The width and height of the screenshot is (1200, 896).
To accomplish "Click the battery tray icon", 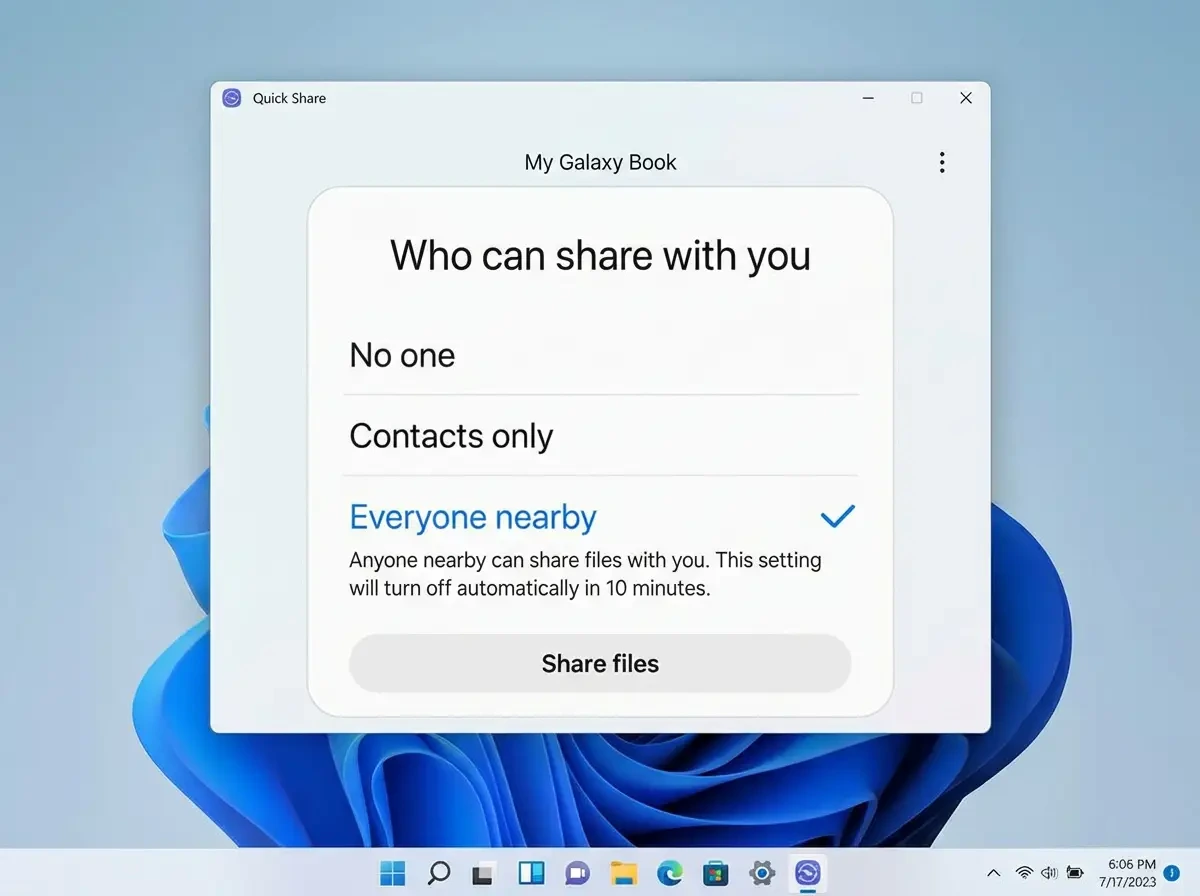I will click(1076, 873).
